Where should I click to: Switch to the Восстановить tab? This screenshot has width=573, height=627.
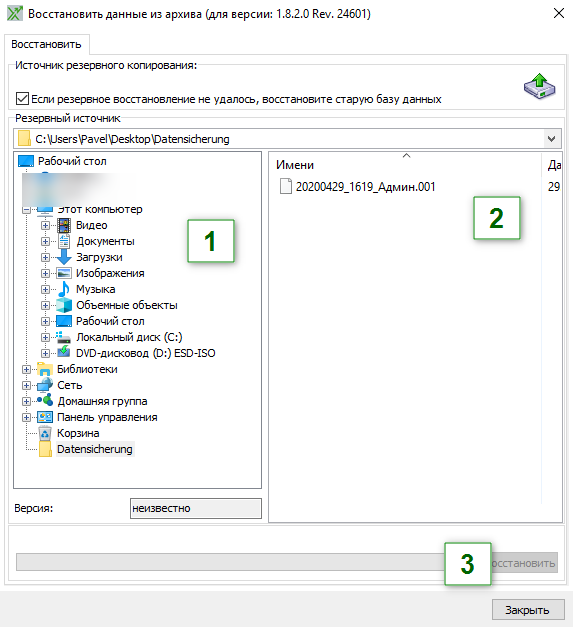tap(46, 44)
